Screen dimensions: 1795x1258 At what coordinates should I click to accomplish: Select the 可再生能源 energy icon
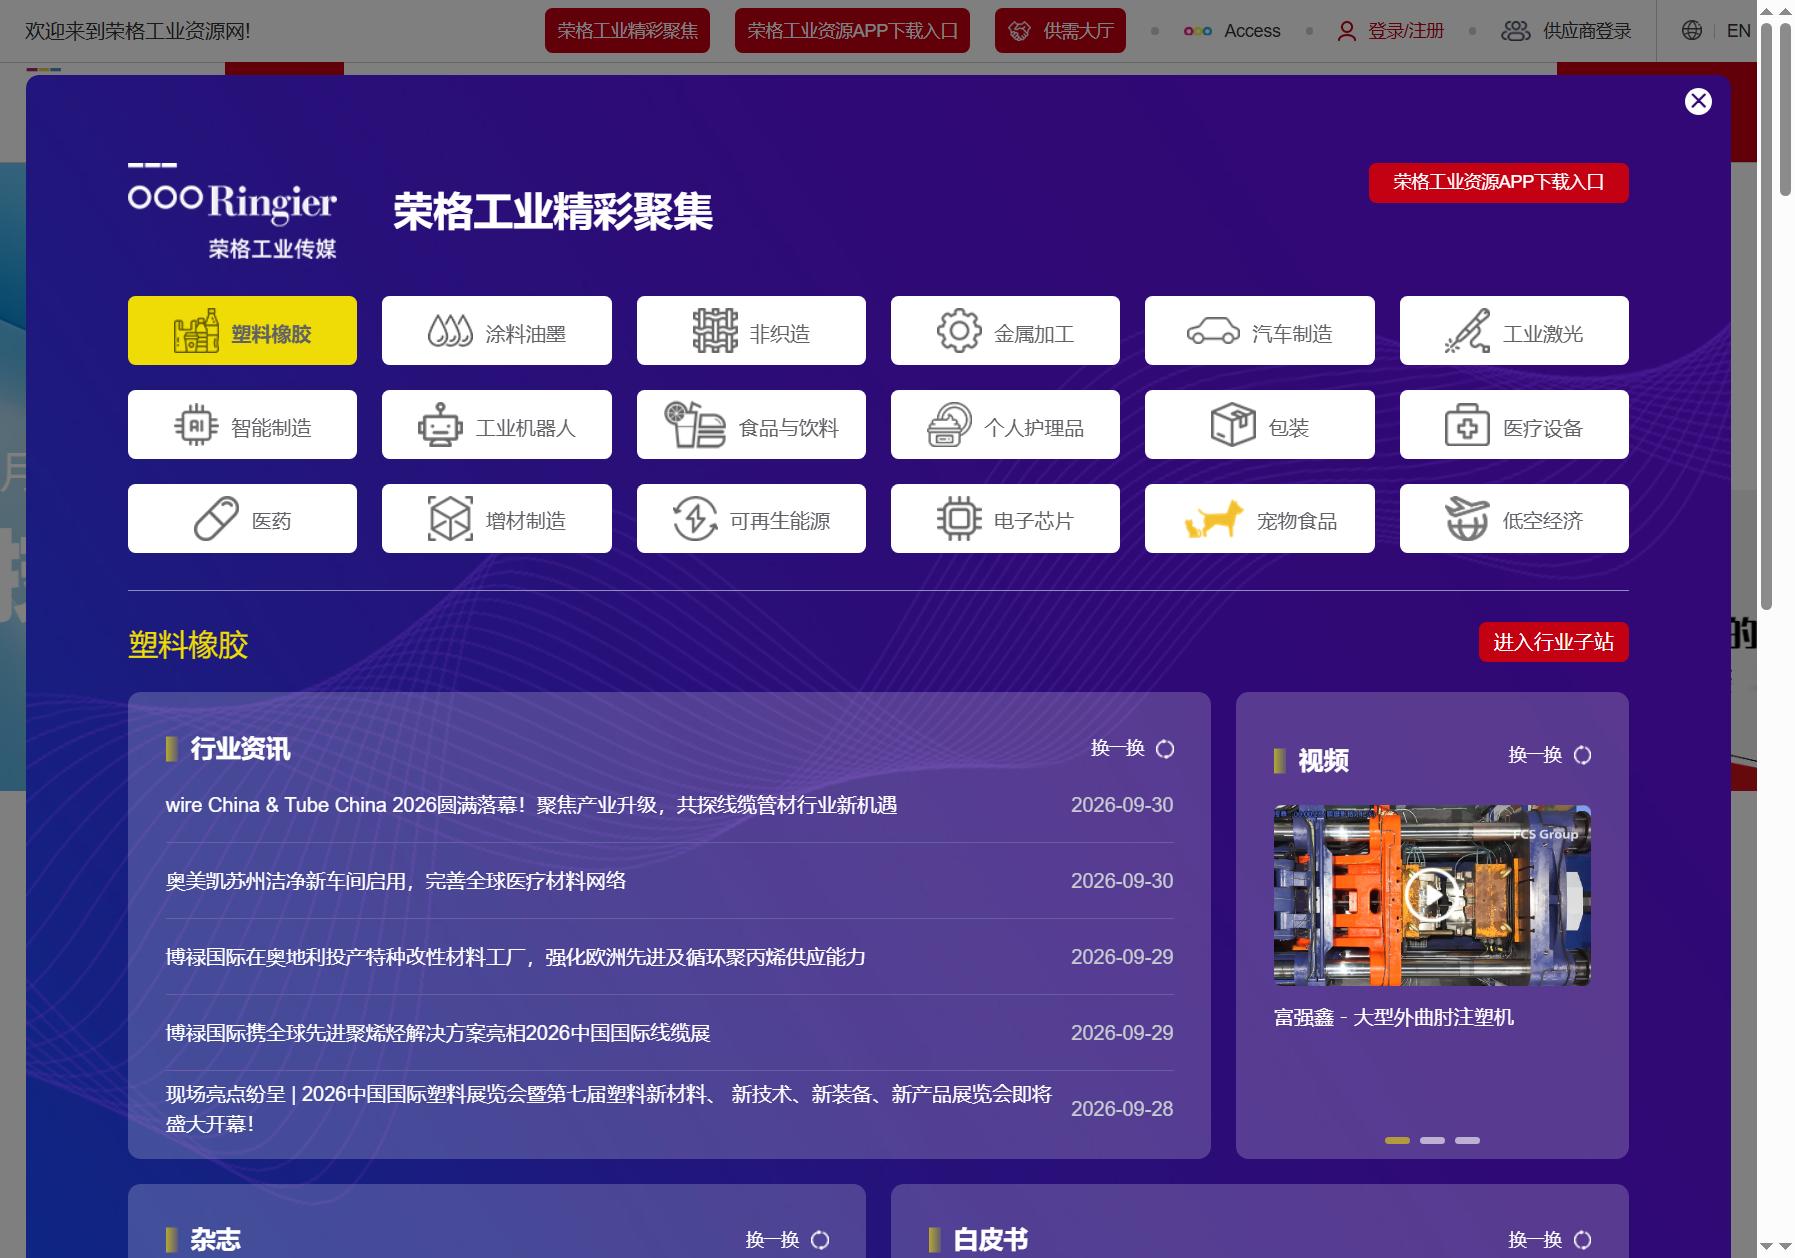pyautogui.click(x=695, y=519)
